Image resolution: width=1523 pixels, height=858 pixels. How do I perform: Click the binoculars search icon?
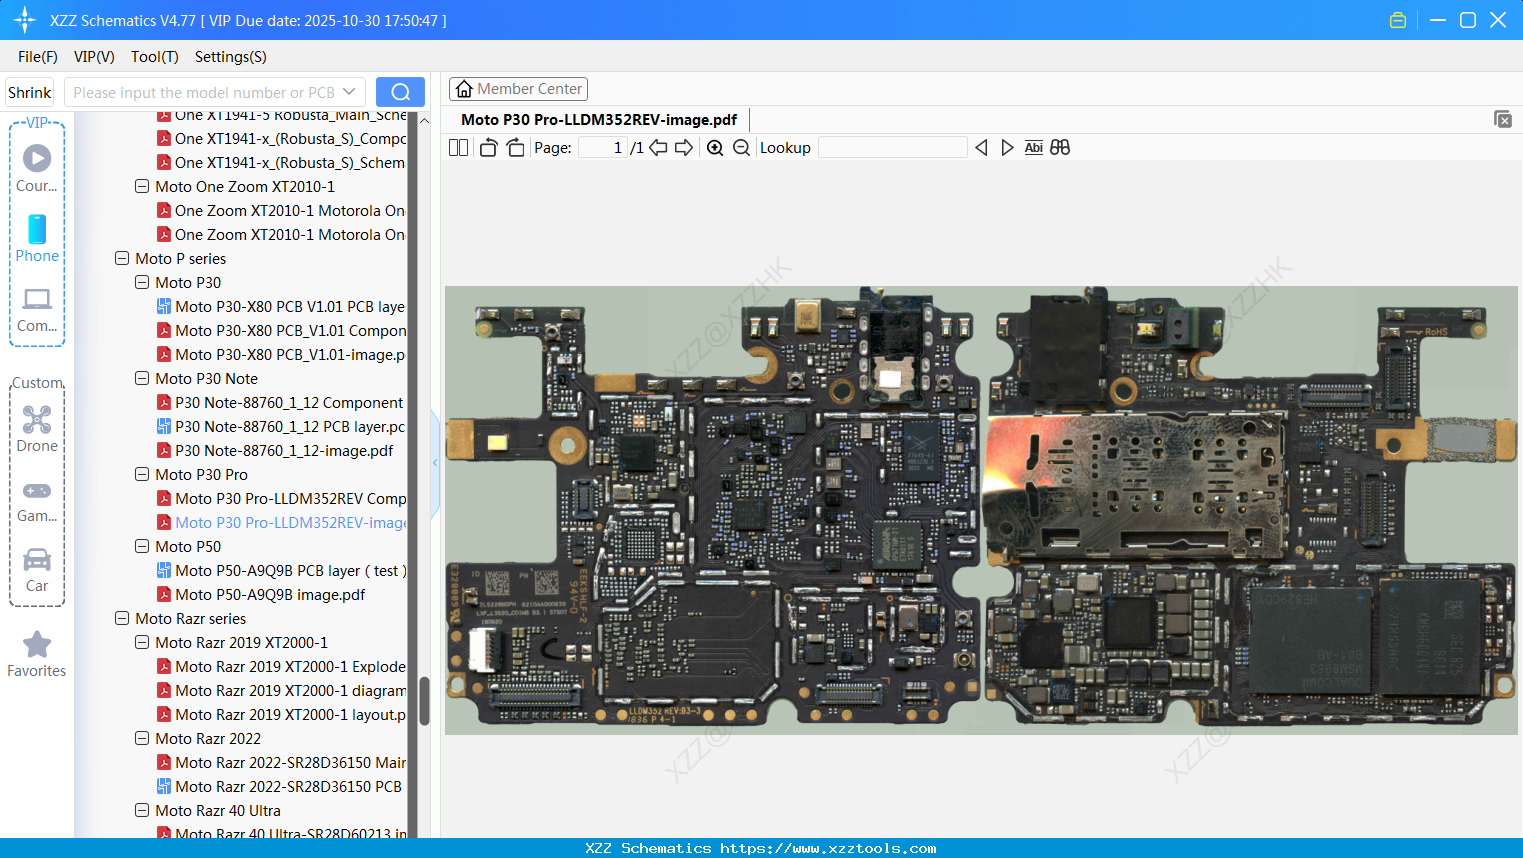coord(1060,148)
